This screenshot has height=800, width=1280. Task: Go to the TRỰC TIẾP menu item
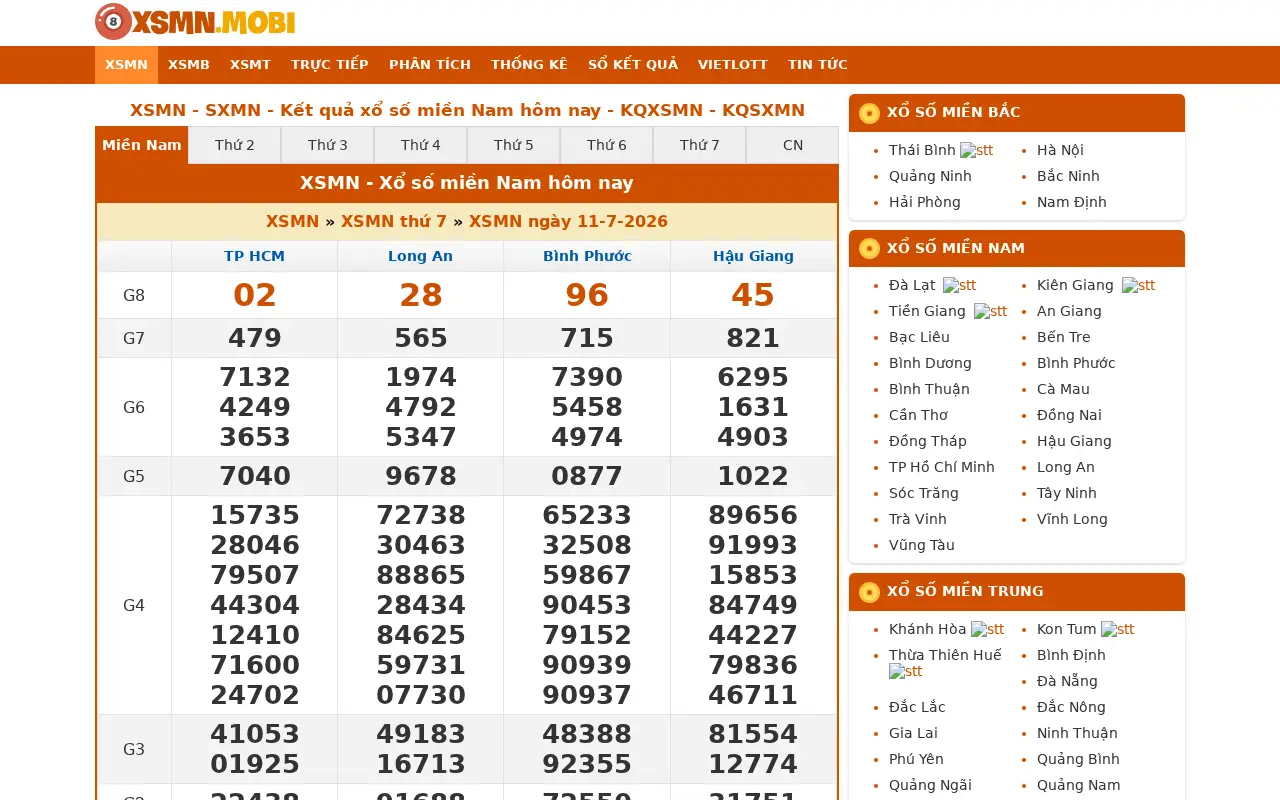pos(330,65)
